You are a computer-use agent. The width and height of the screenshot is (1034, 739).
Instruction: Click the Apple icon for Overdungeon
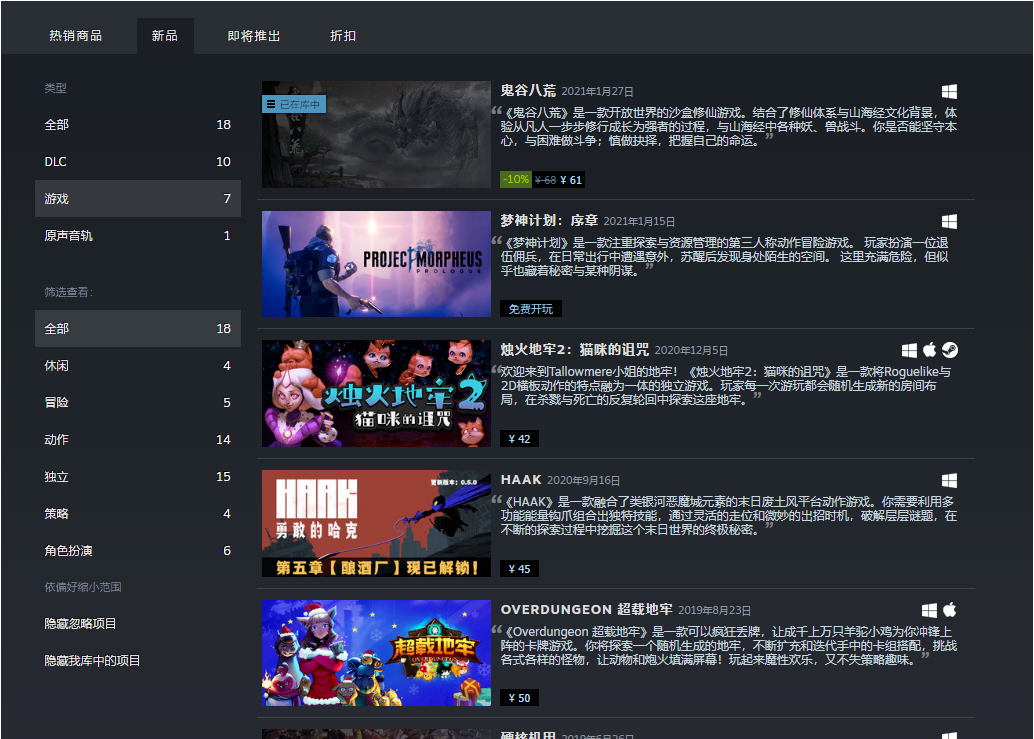950,610
